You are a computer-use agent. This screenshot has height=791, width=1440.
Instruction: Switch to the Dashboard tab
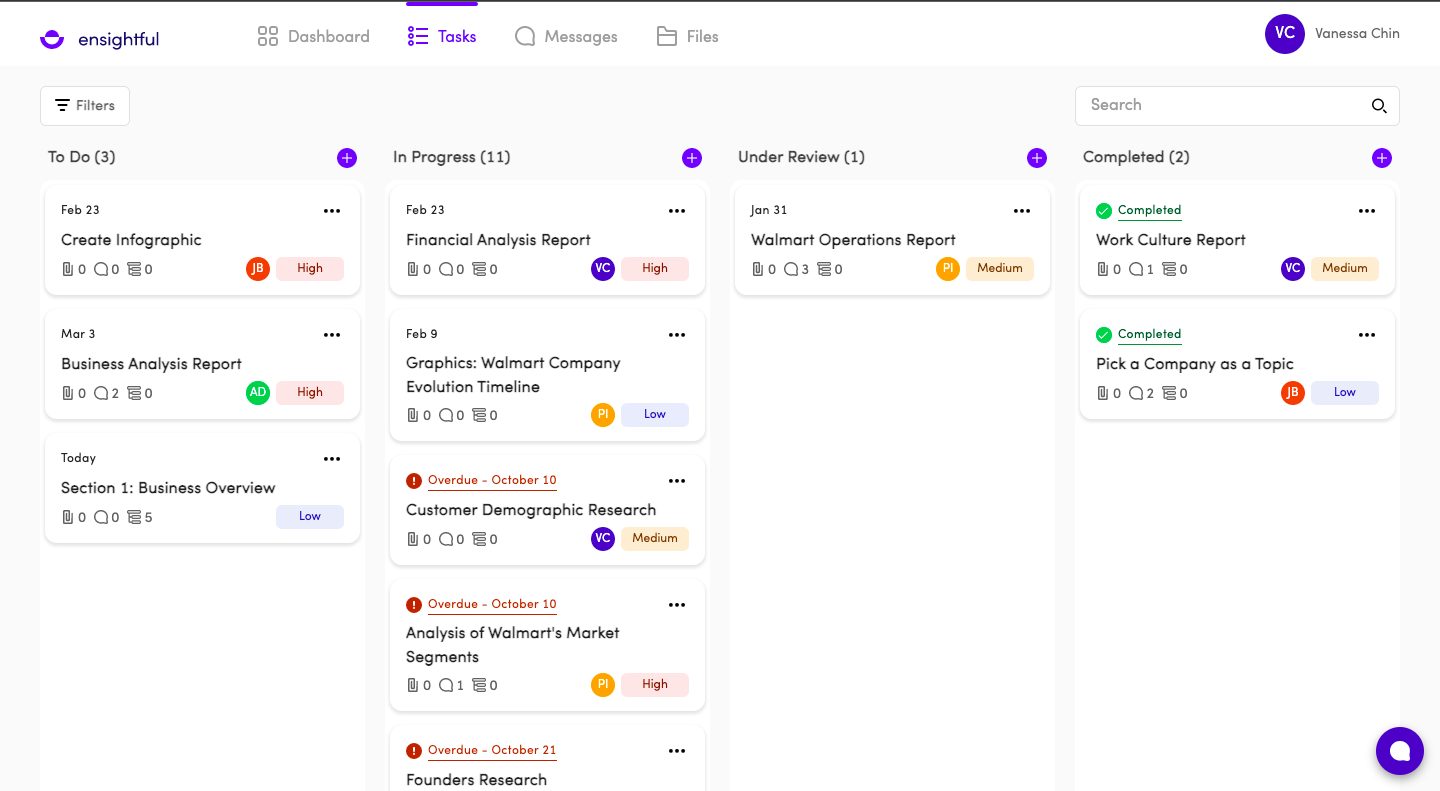[313, 36]
